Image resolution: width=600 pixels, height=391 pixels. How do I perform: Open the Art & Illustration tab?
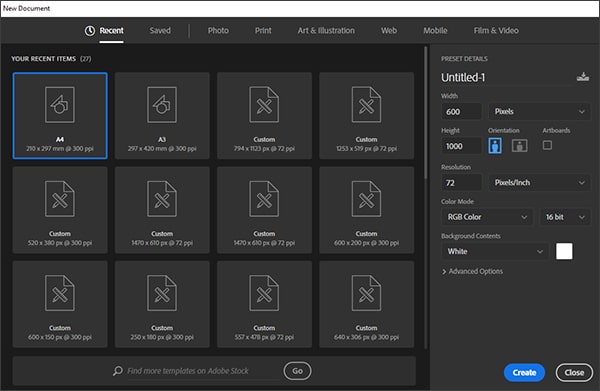326,31
